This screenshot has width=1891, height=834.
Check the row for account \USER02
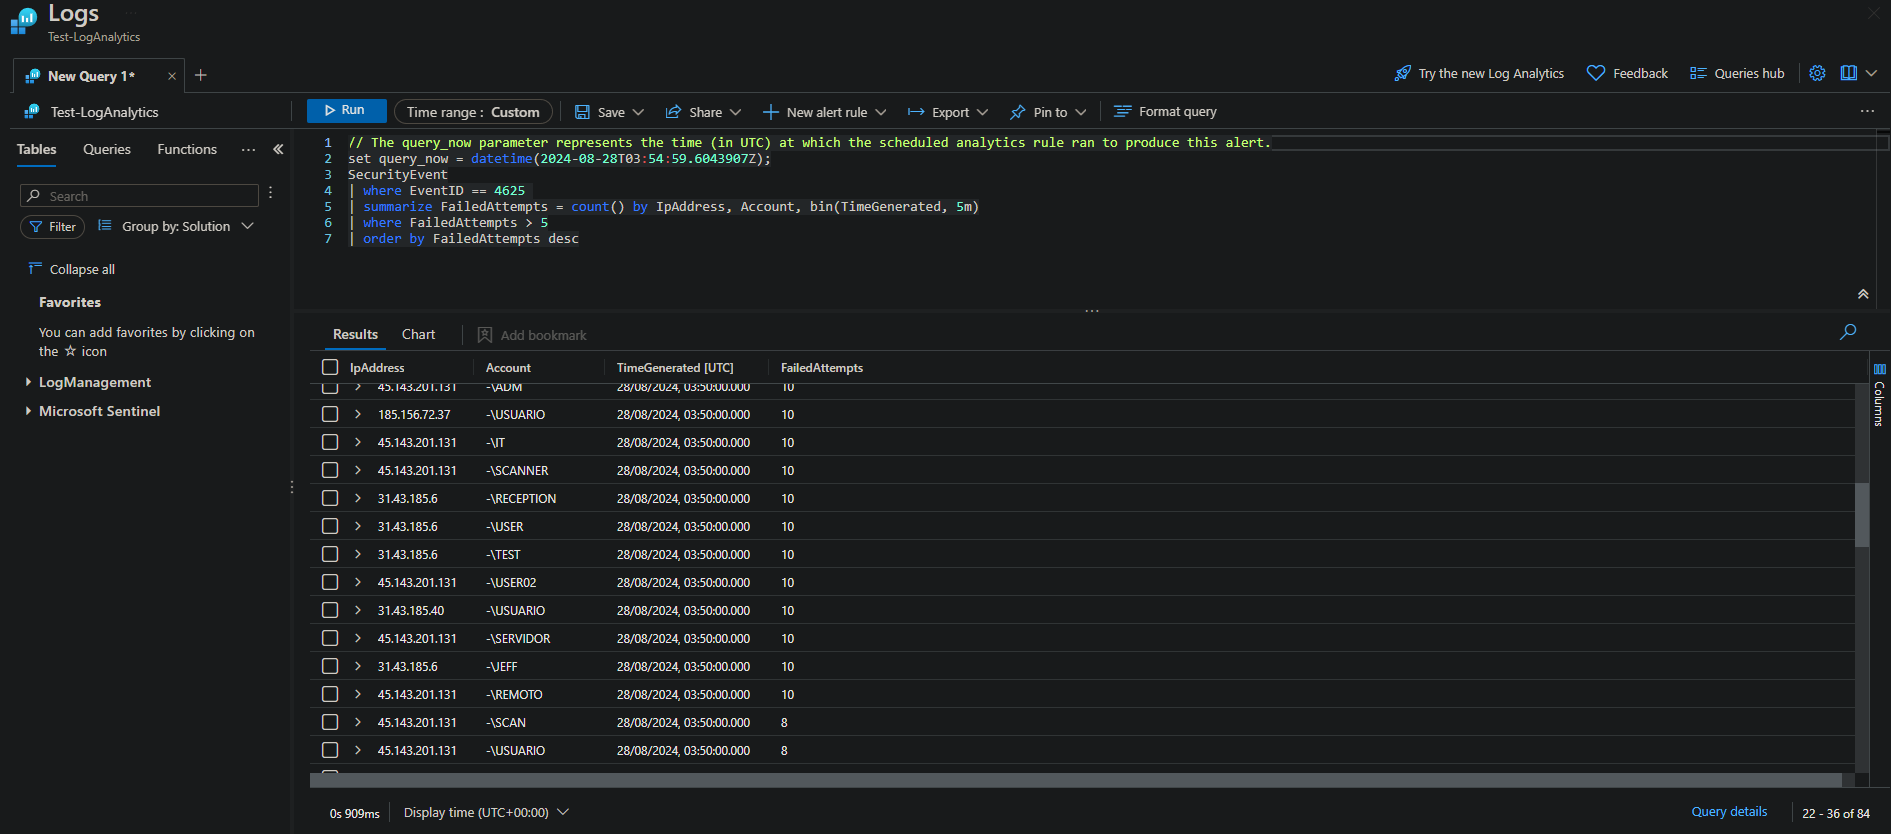tap(330, 582)
